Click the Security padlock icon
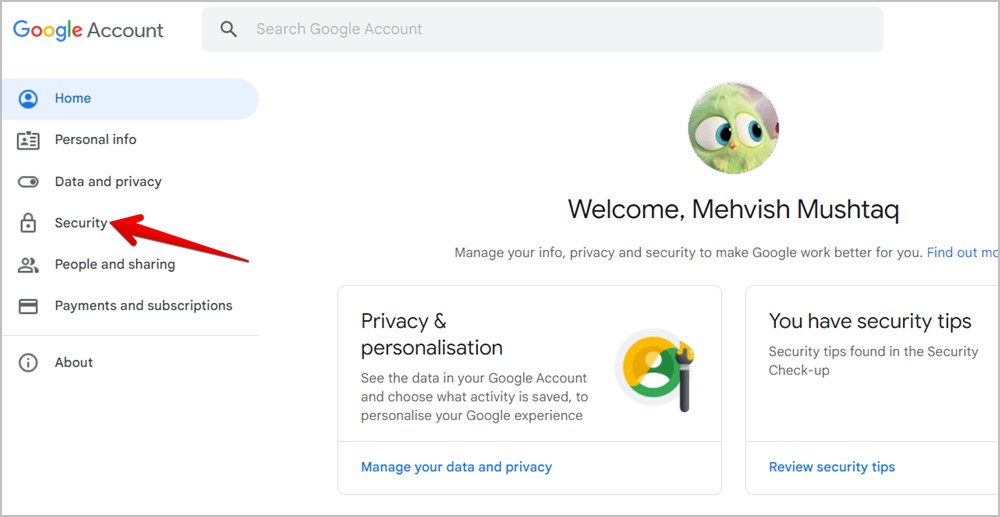The width and height of the screenshot is (1000, 517). point(28,223)
